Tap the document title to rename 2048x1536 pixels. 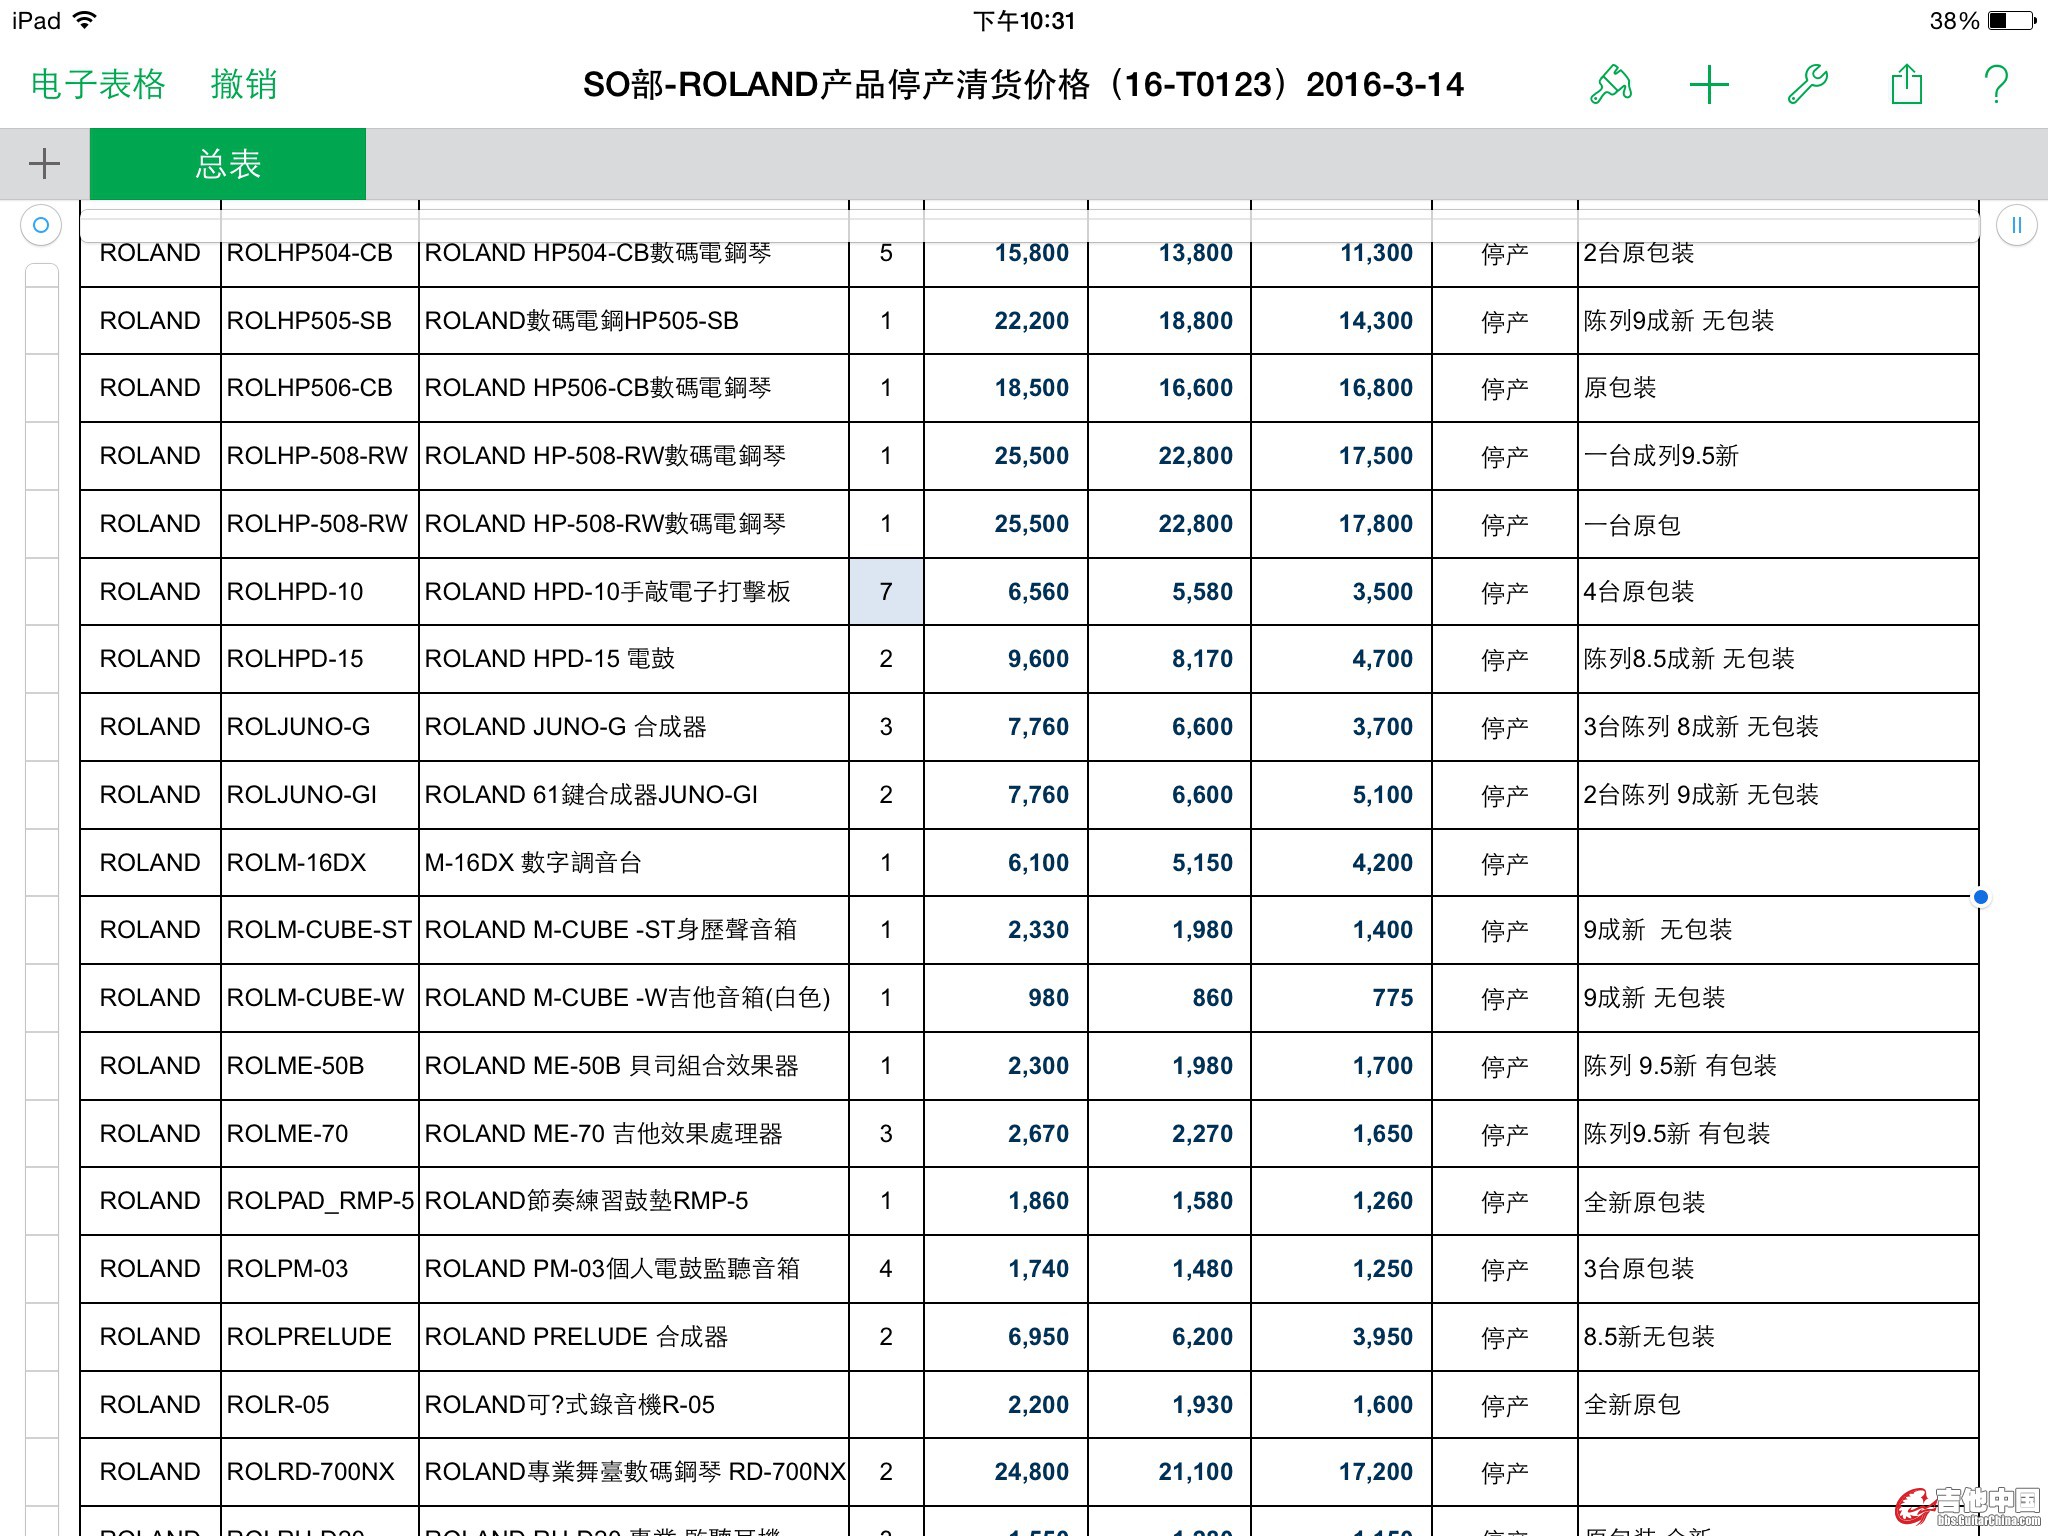pos(1023,85)
